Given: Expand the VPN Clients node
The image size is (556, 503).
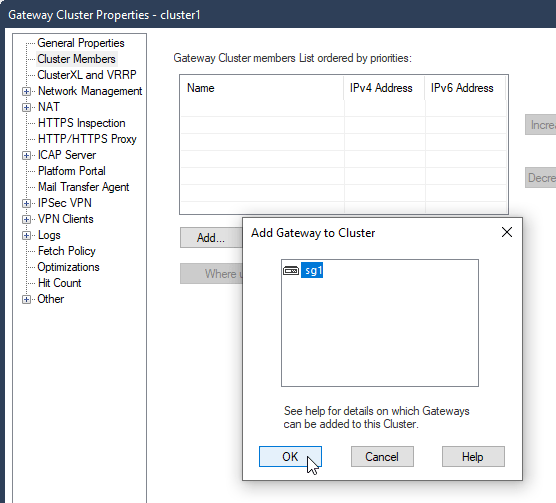Looking at the screenshot, I should coord(26,219).
